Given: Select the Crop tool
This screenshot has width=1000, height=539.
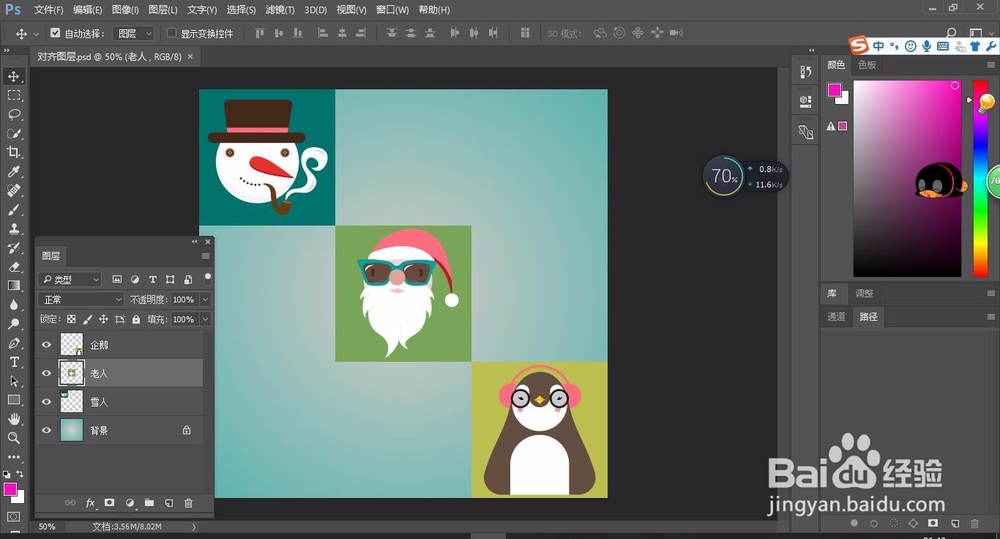Looking at the screenshot, I should pos(13,152).
